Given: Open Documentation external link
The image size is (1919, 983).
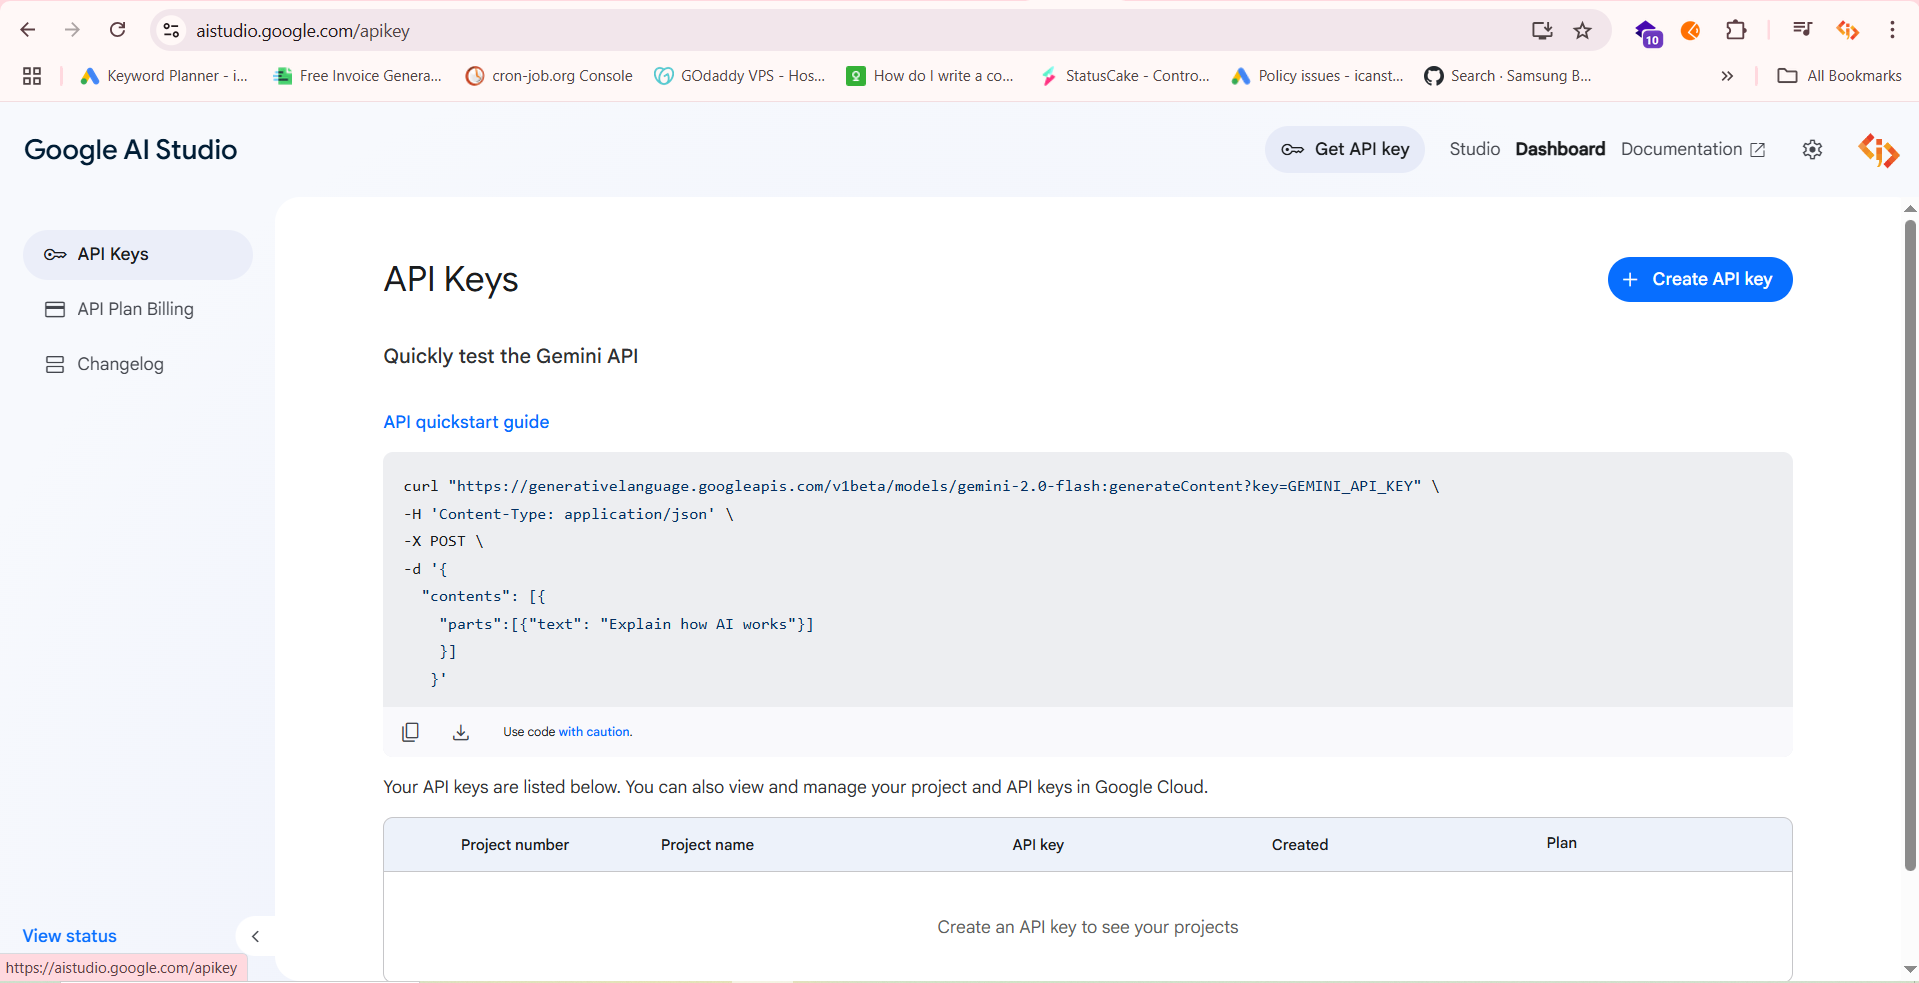Looking at the screenshot, I should pyautogui.click(x=1693, y=149).
